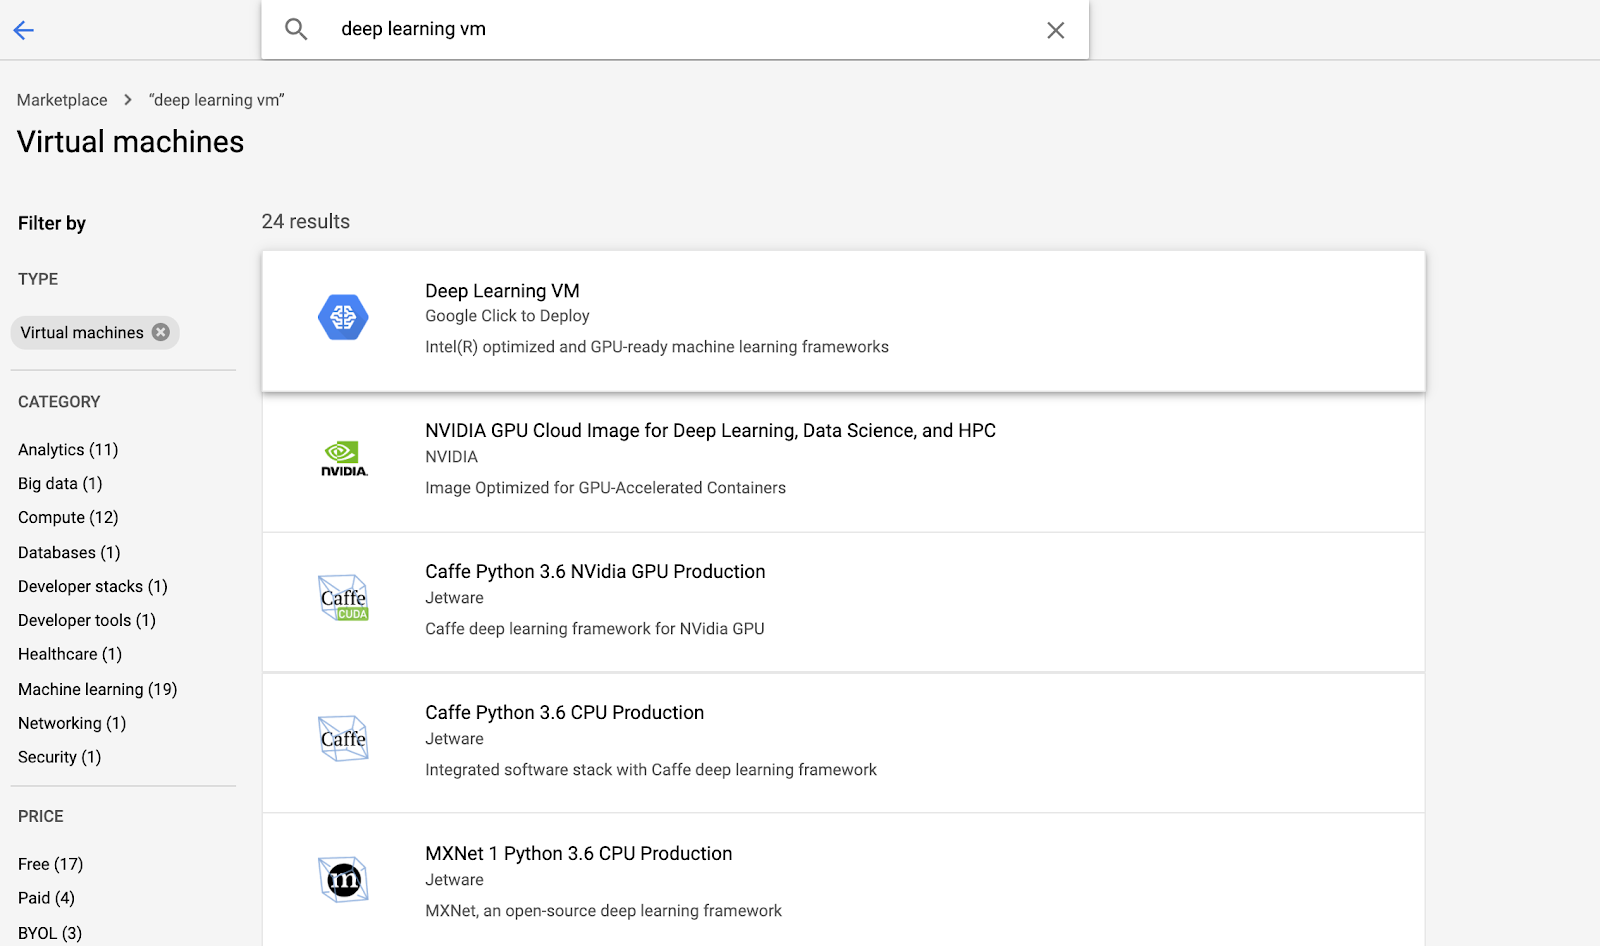1600x946 pixels.
Task: Click the "Intel(R) optimized and GPU-ready" description
Action: 657,347
